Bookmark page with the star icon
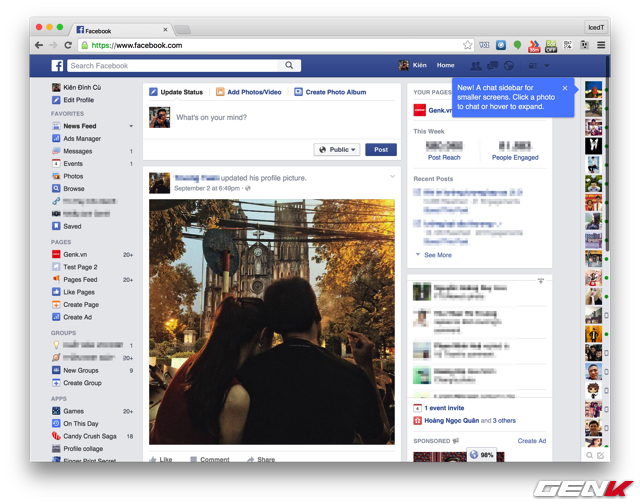 (467, 45)
